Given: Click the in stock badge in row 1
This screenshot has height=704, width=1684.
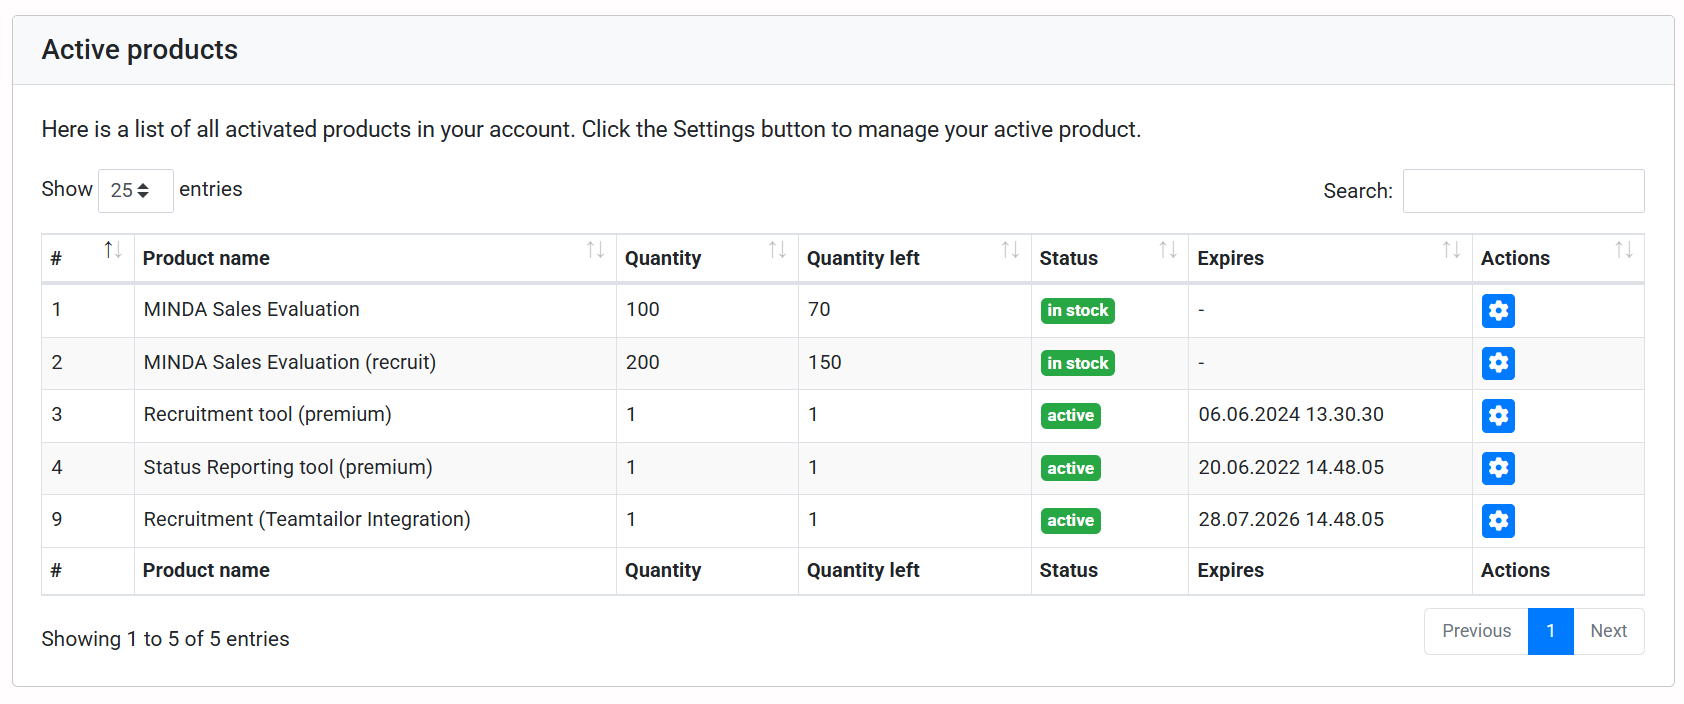Looking at the screenshot, I should pyautogui.click(x=1077, y=311).
